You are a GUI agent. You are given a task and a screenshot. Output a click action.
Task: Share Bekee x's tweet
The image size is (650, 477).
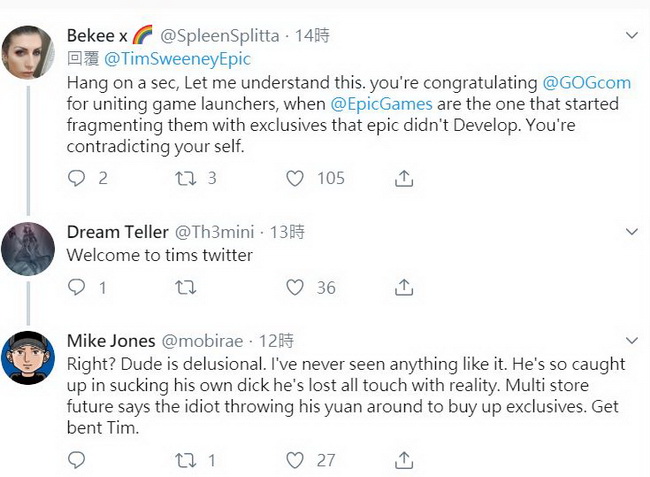click(404, 178)
